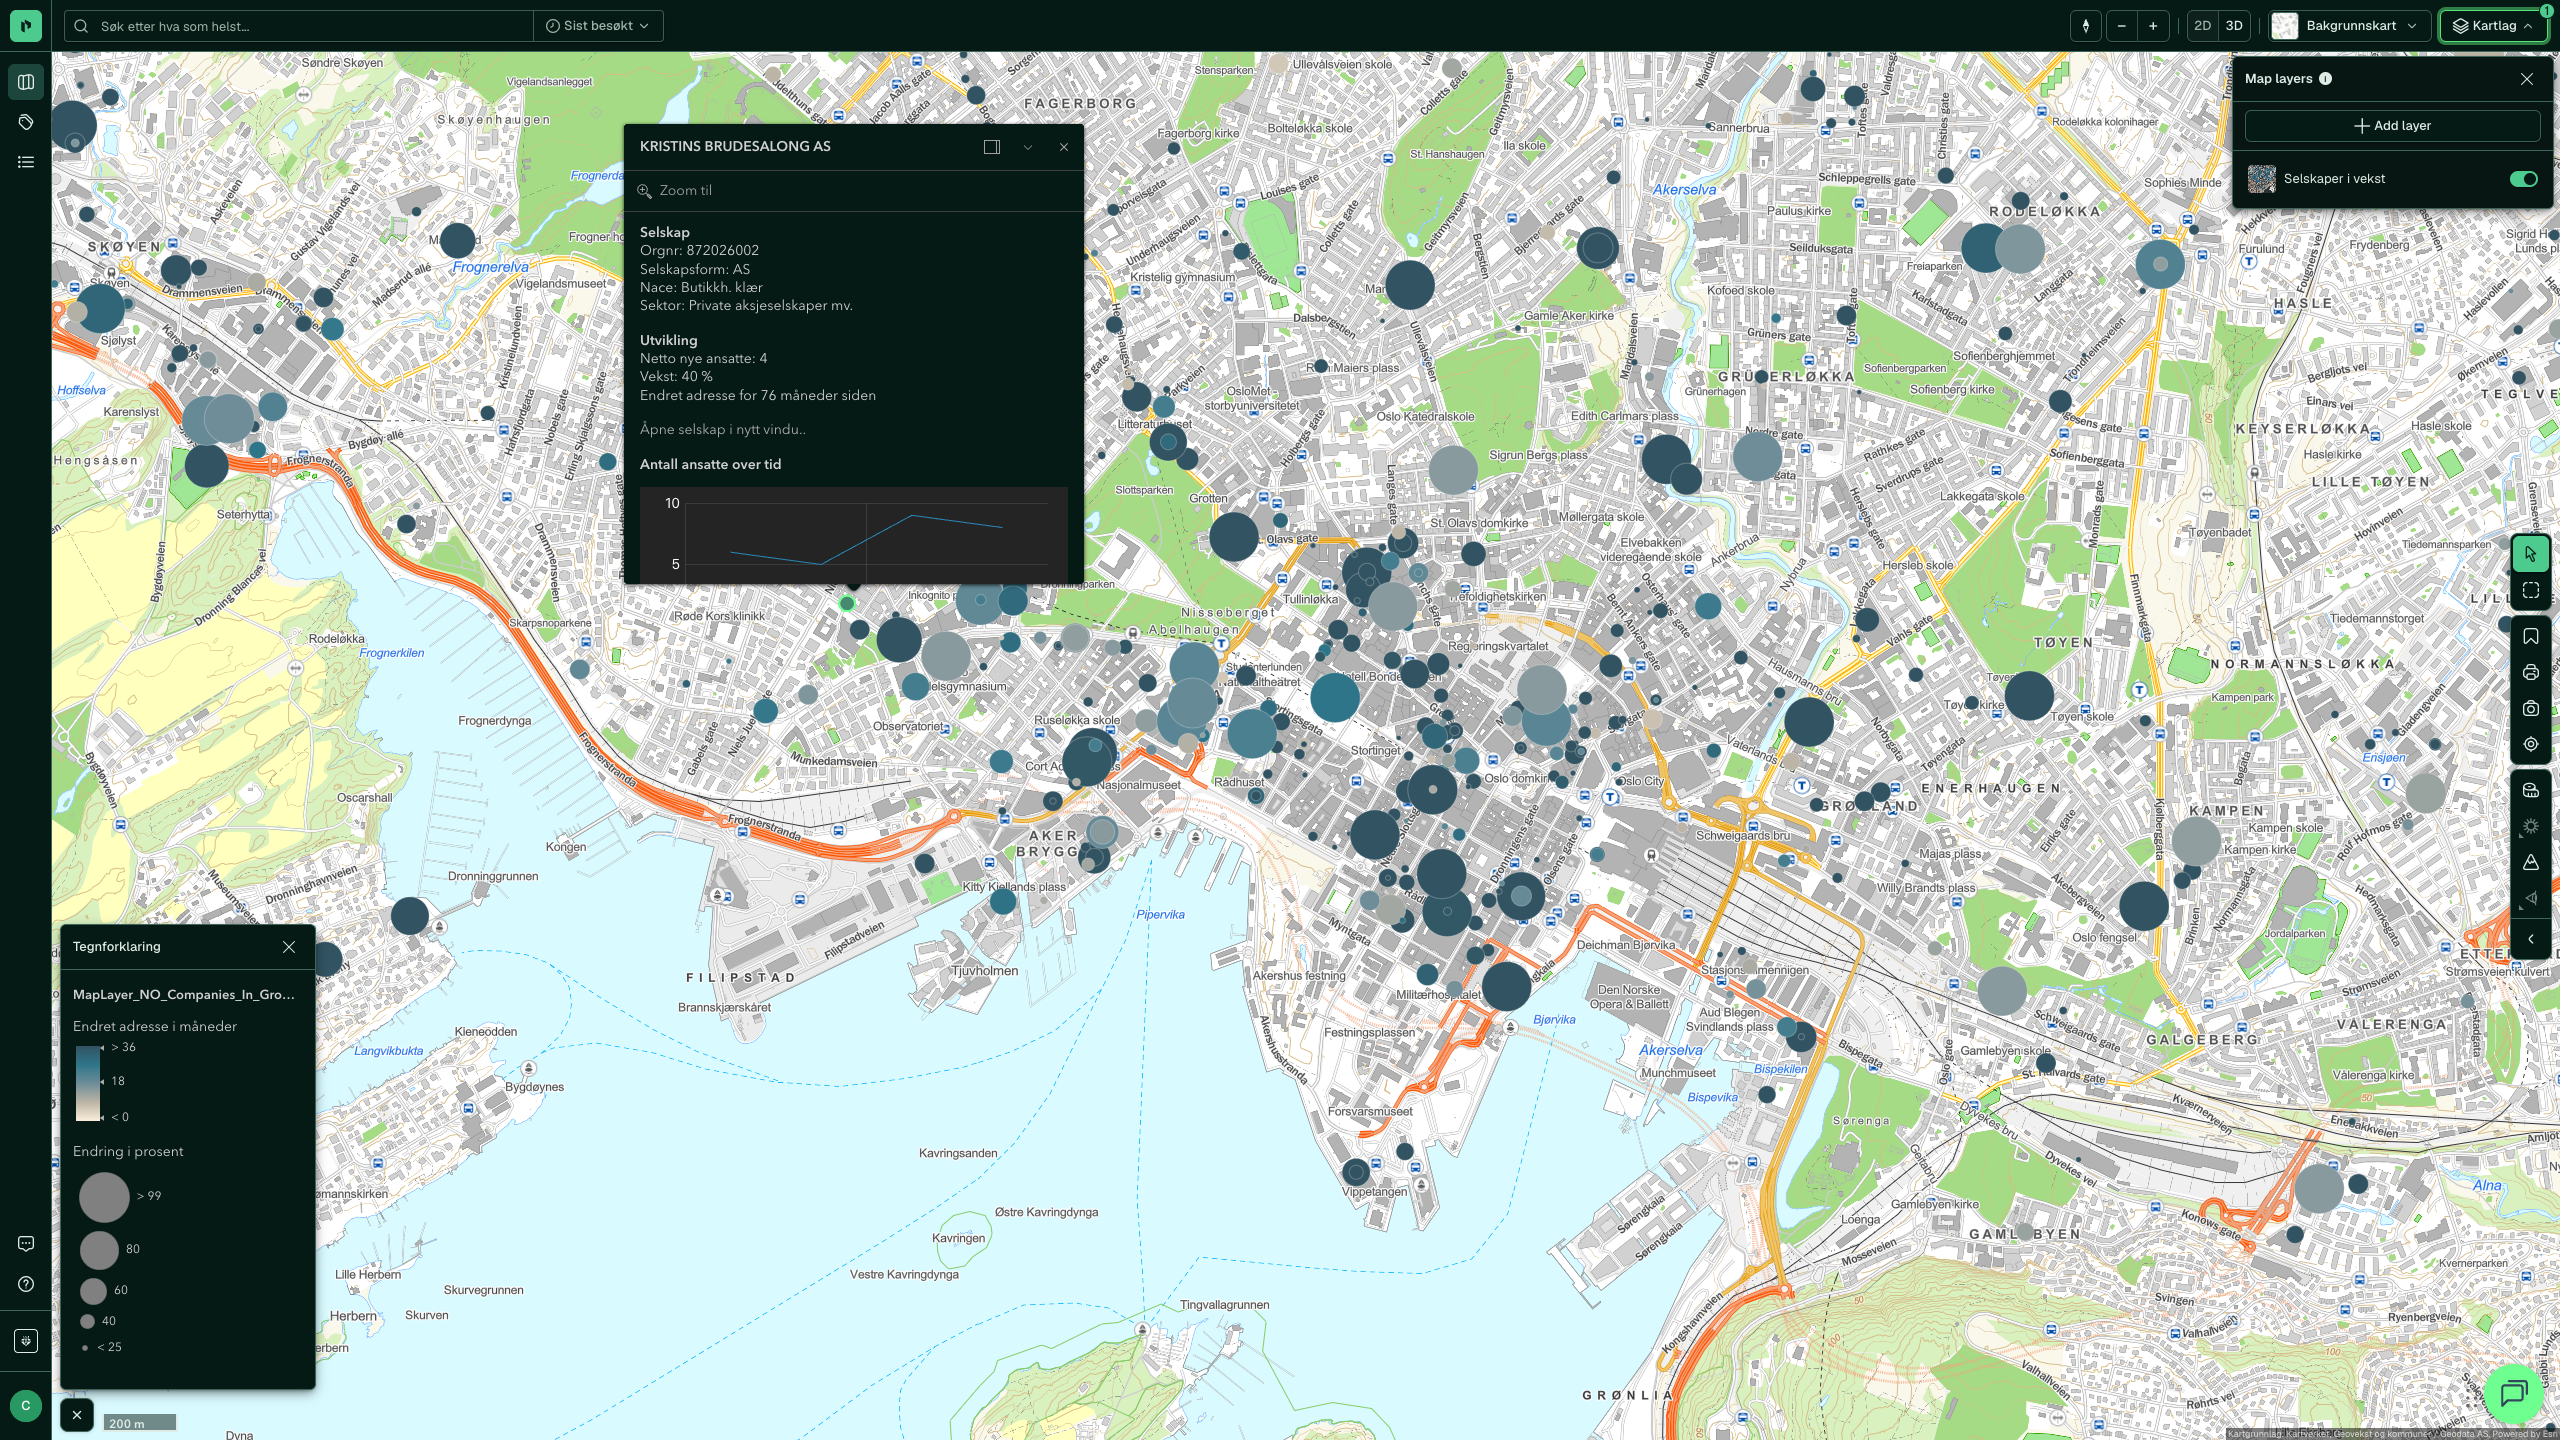Screen dimensions: 2560x1440
Task: Click the '> 99' legend circle
Action: [104, 1196]
